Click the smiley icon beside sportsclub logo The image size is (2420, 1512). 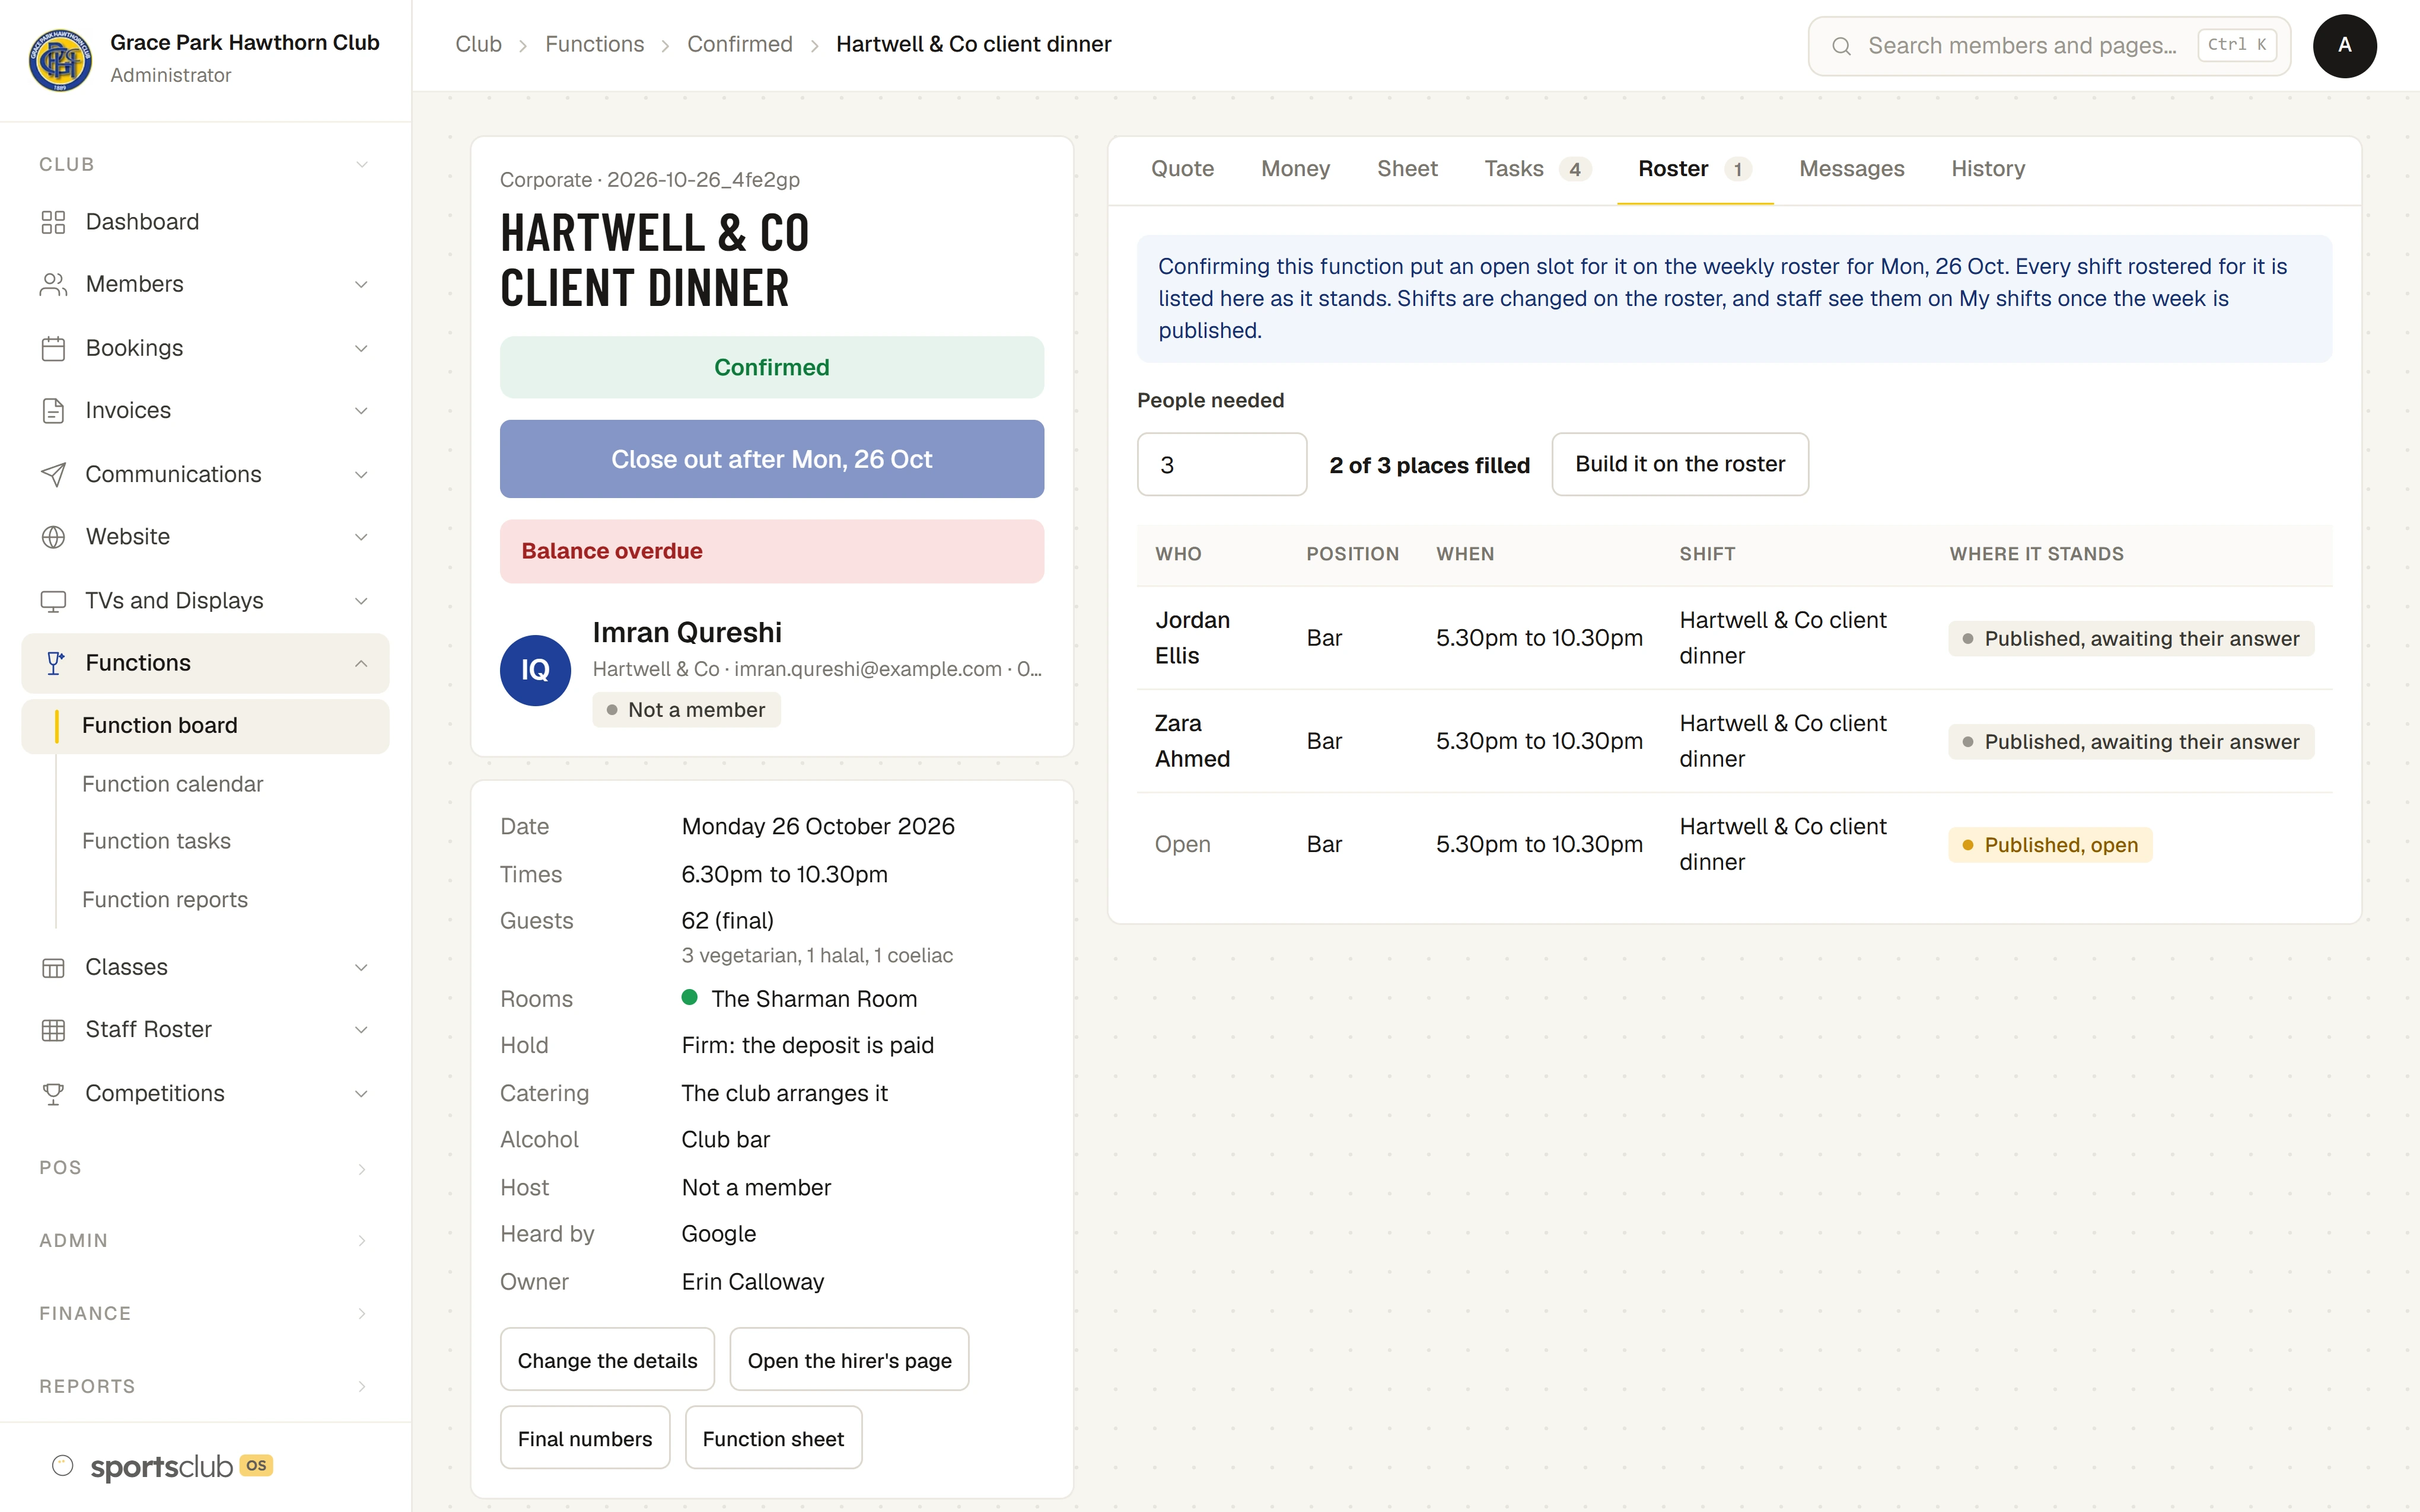62,1466
